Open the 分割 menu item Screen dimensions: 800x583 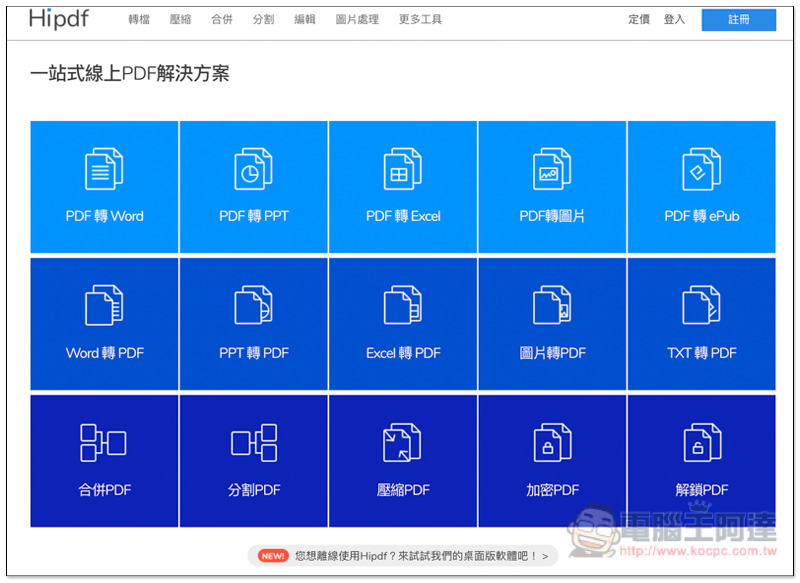click(x=263, y=19)
